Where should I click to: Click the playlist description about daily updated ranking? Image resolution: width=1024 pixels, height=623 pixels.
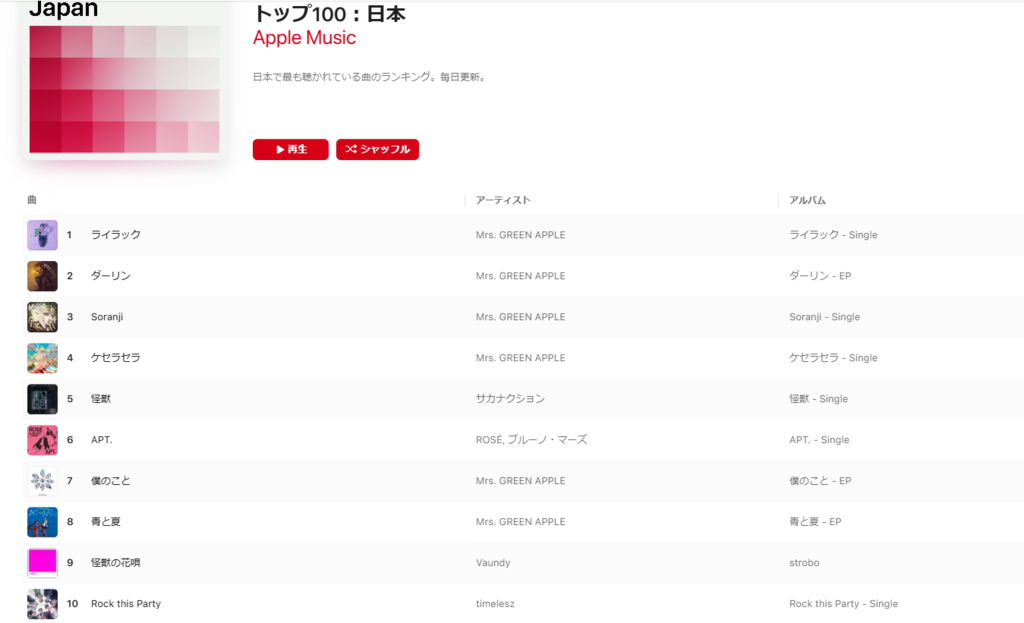[x=369, y=77]
